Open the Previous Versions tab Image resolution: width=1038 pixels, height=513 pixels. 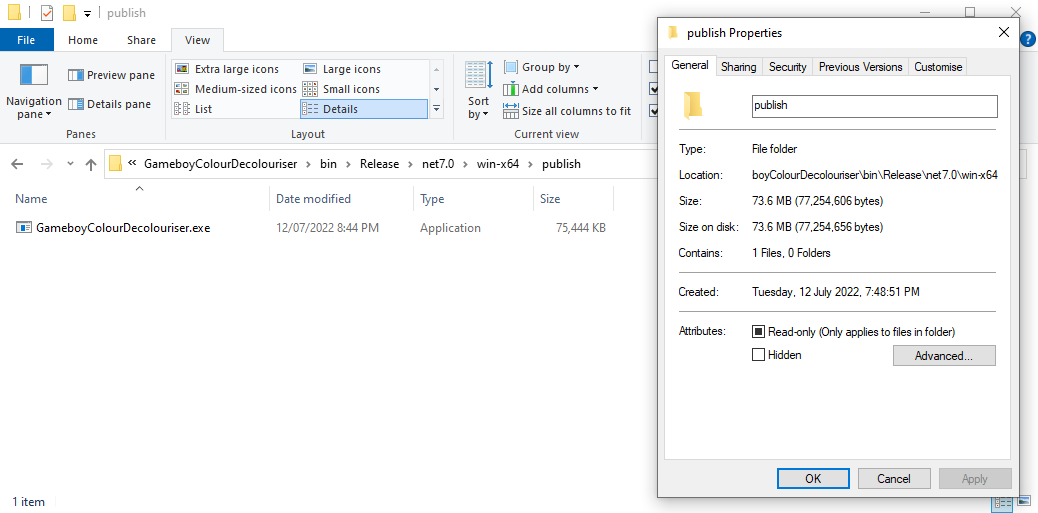pos(860,67)
